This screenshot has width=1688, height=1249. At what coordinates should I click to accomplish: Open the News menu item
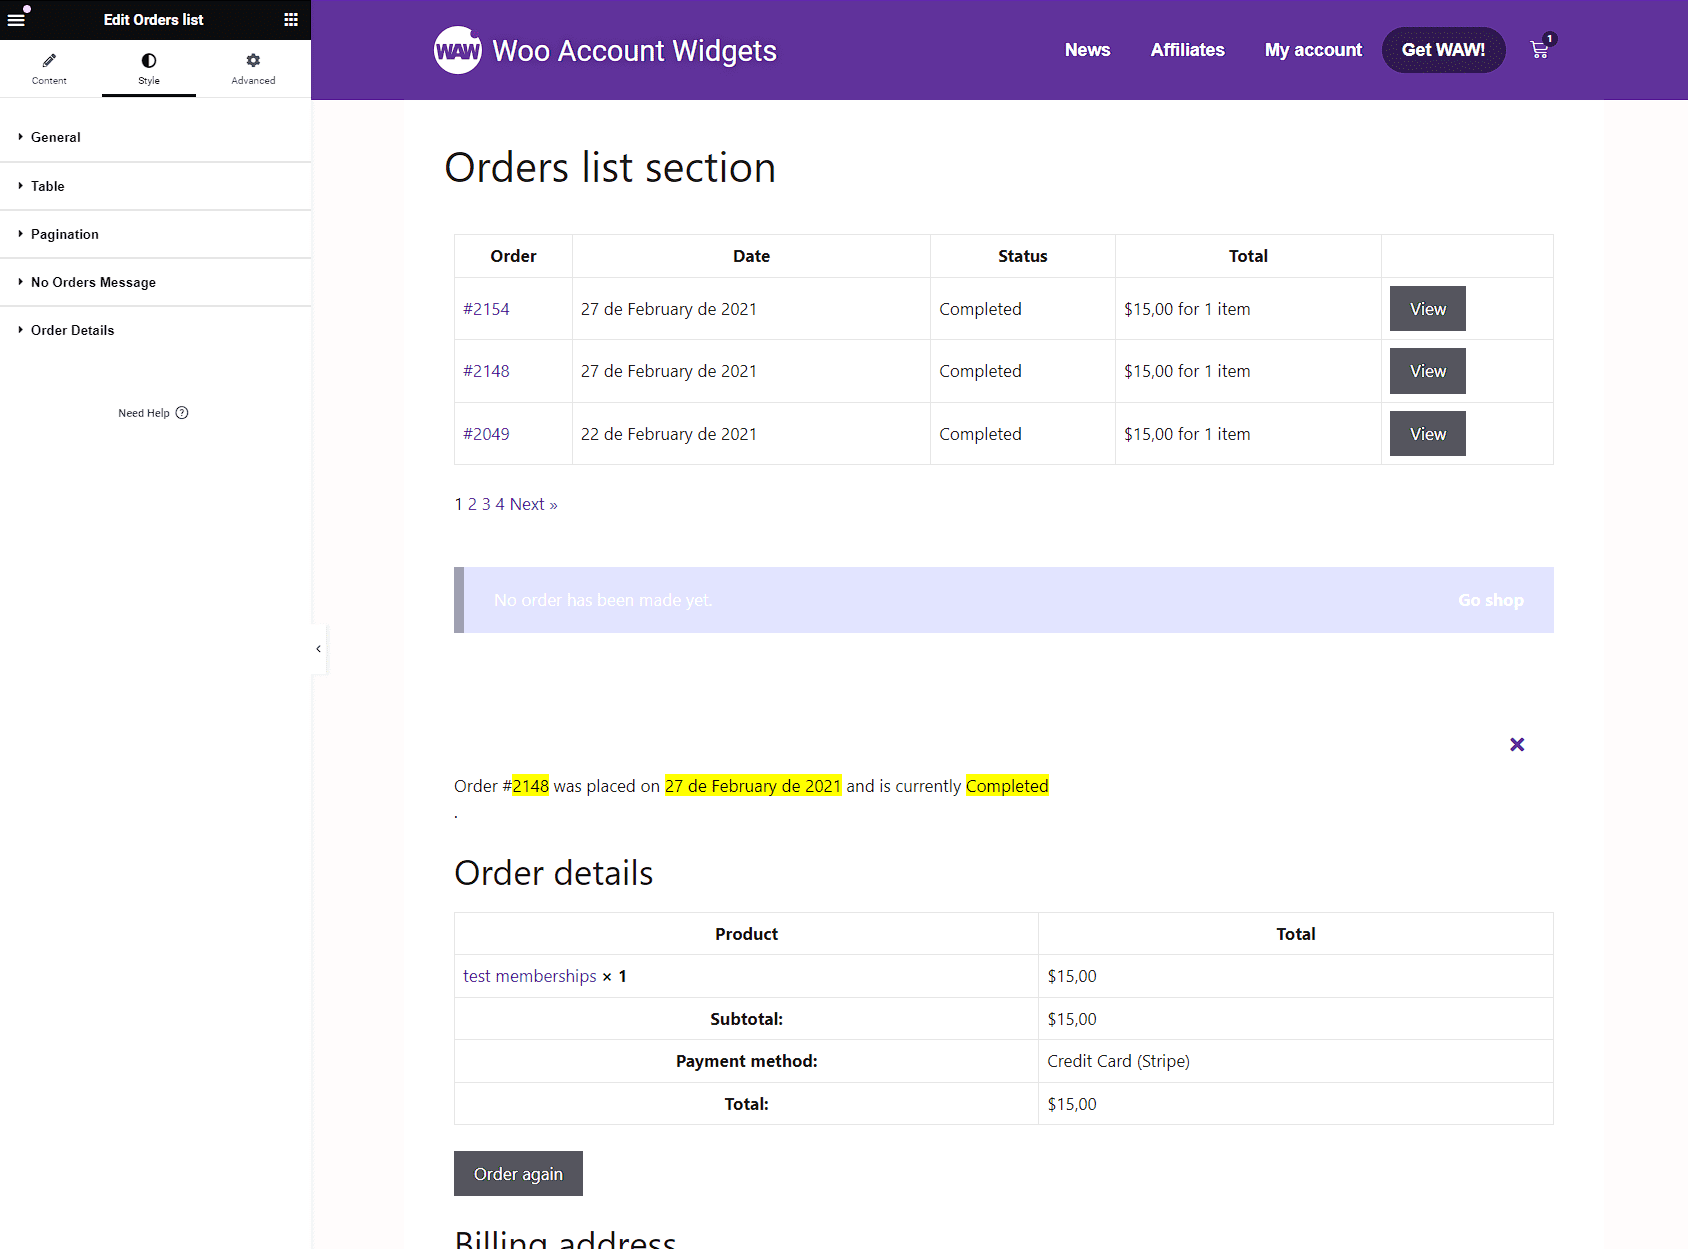1087,50
